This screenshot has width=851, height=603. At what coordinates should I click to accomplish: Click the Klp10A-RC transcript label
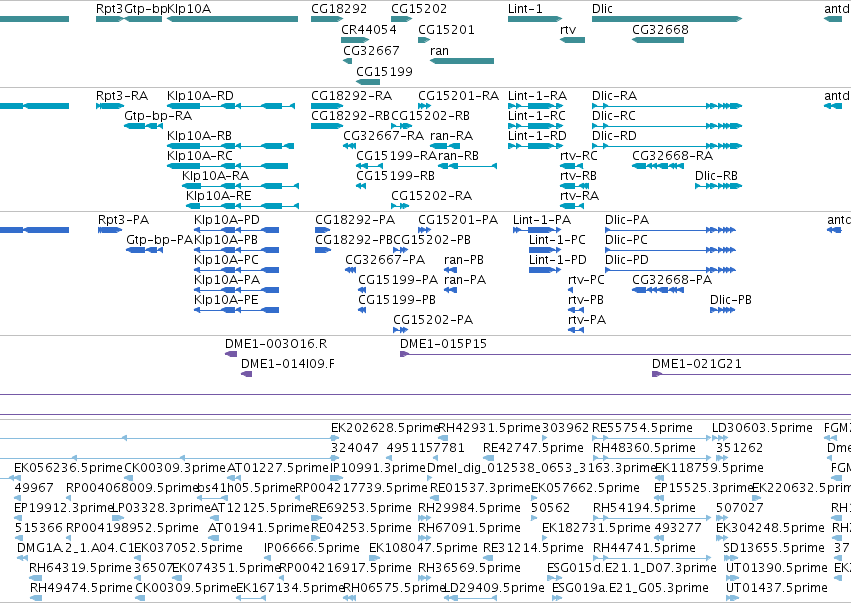[x=200, y=156]
